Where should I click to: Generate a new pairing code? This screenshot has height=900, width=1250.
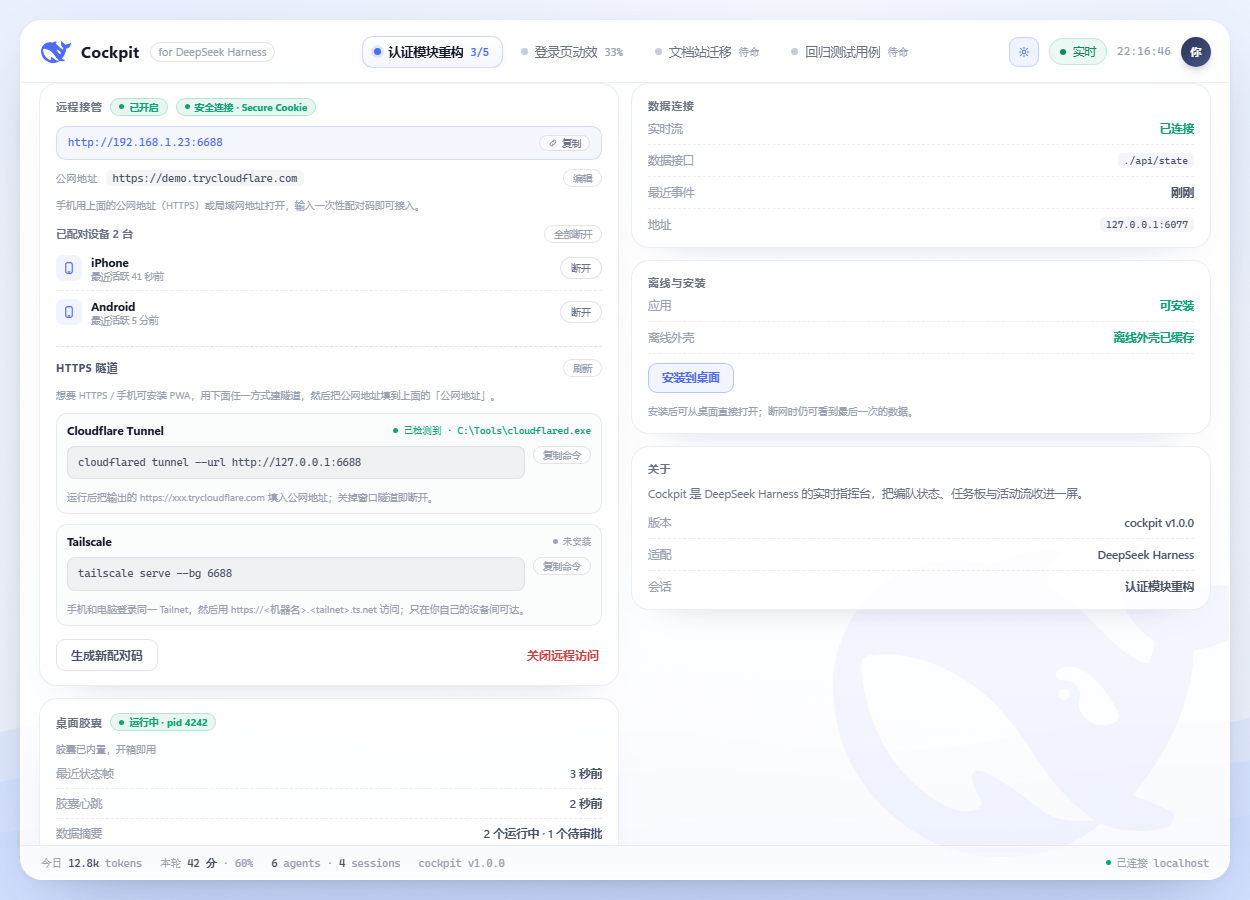click(x=107, y=656)
